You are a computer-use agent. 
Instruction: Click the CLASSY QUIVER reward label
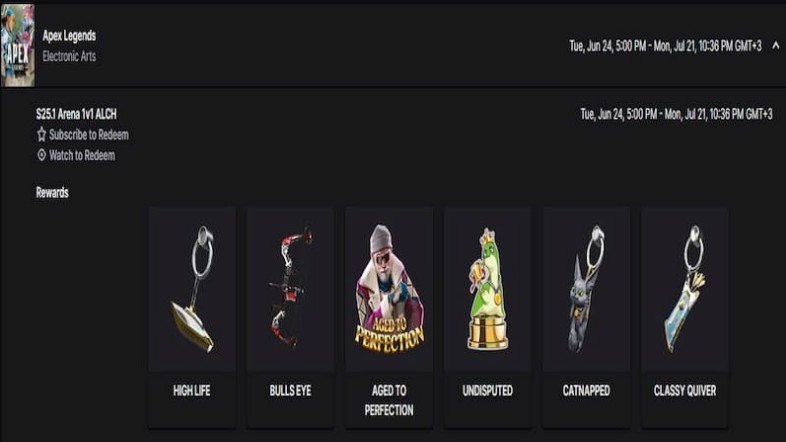tap(685, 390)
